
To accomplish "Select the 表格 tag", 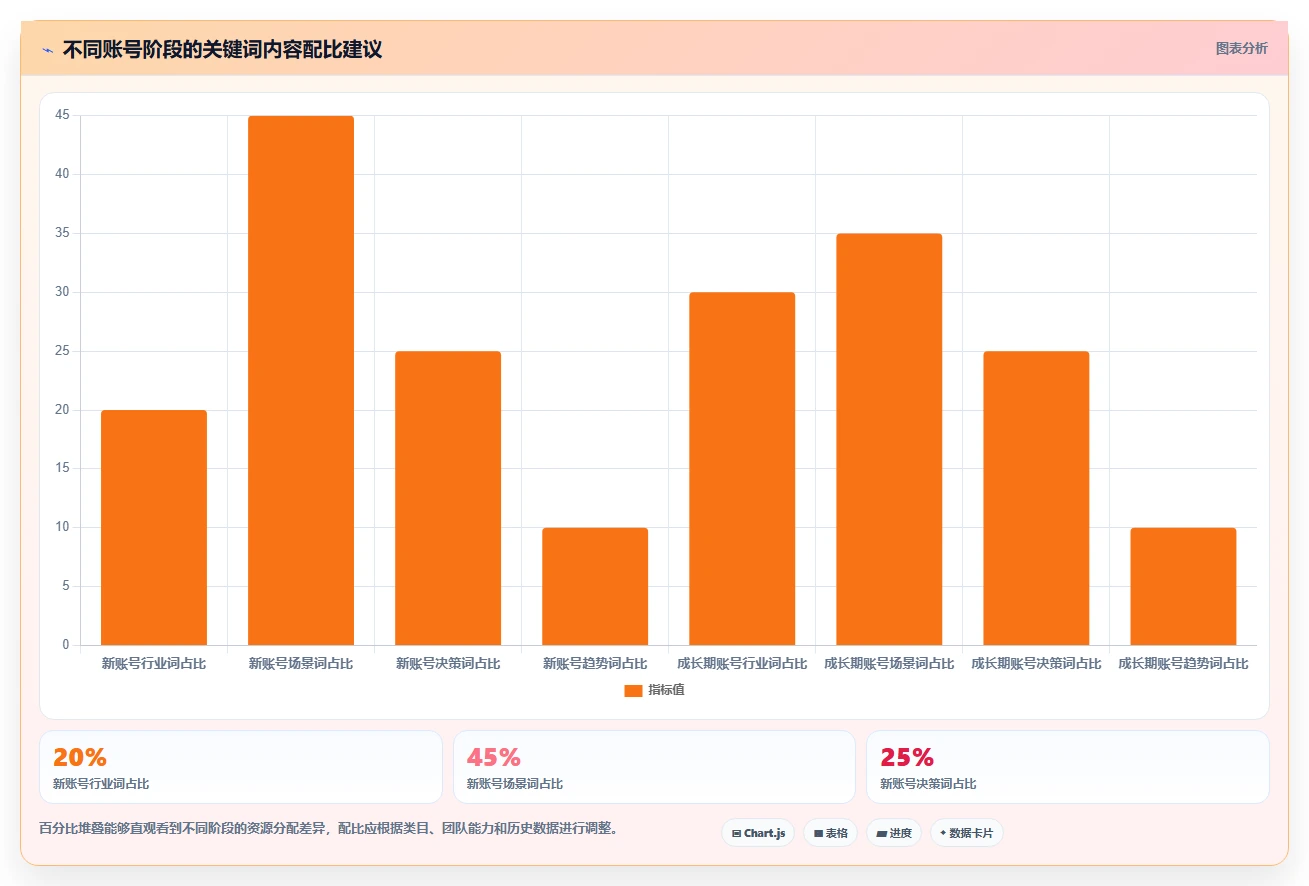I will [x=830, y=833].
